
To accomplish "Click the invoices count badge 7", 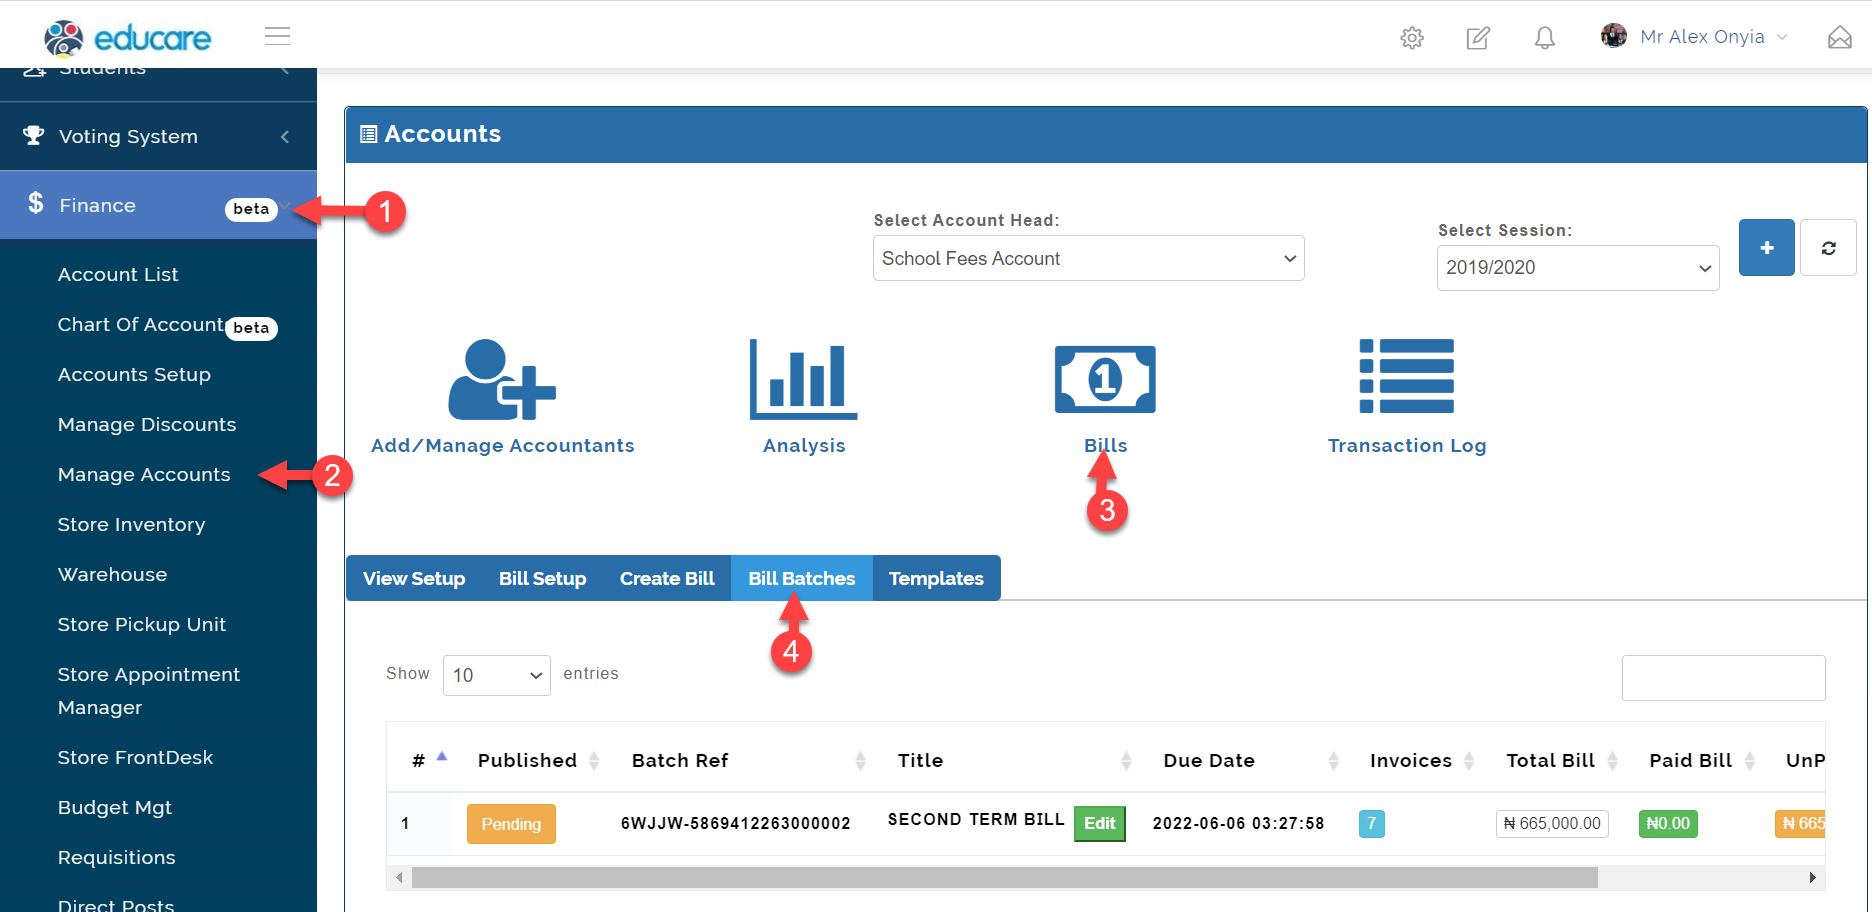I will click(1372, 824).
